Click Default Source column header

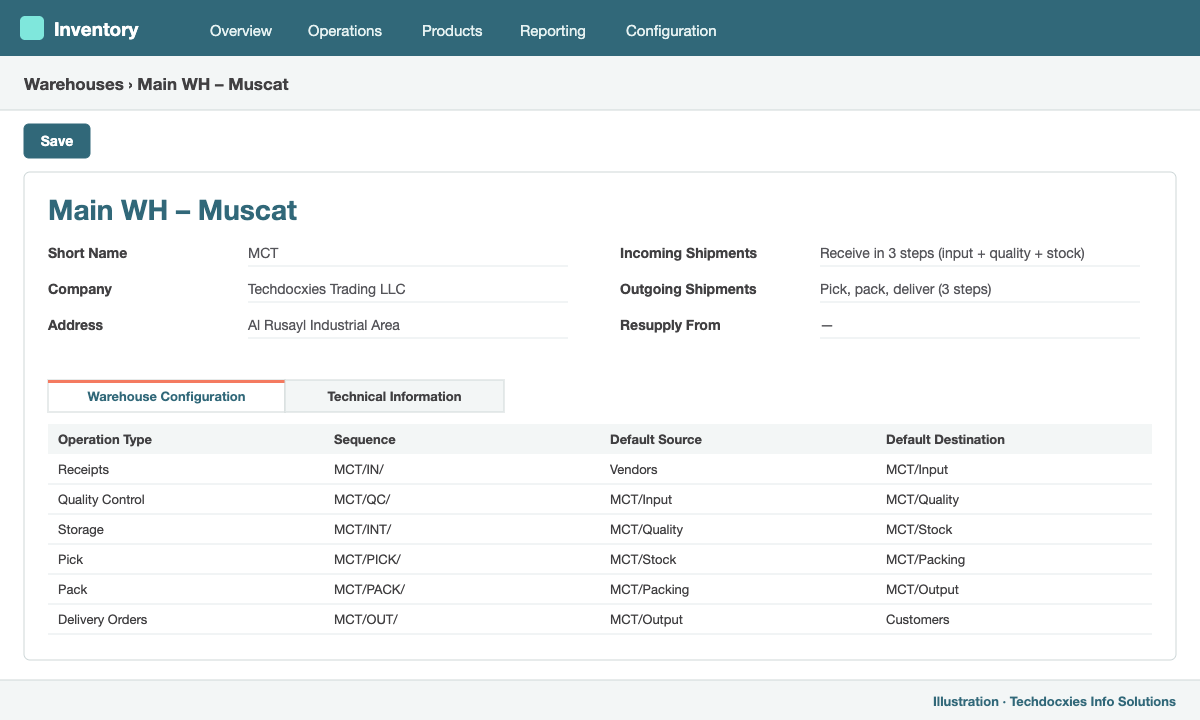[x=656, y=439]
